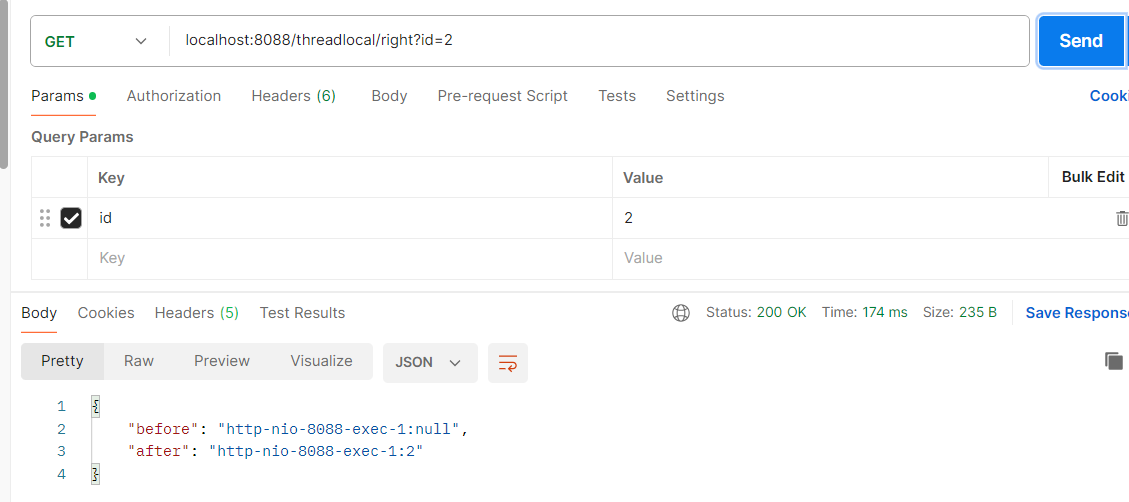Screen dimensions: 1129x502
Task: Delete the id param row with trash icon
Action: [1122, 218]
